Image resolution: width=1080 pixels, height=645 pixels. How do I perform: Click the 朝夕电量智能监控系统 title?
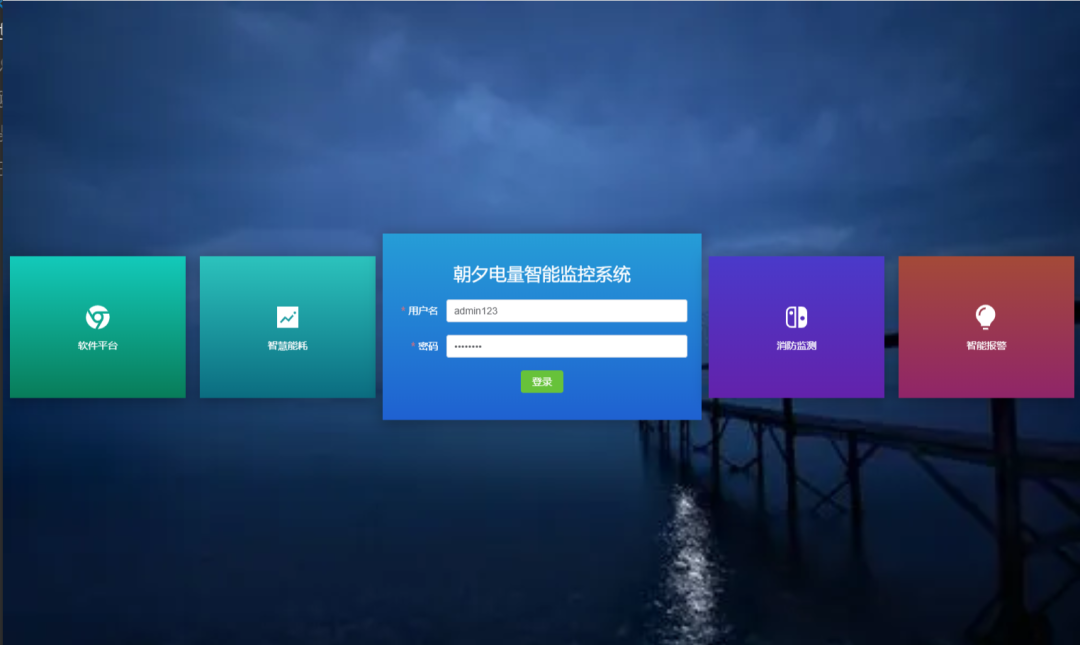(541, 273)
